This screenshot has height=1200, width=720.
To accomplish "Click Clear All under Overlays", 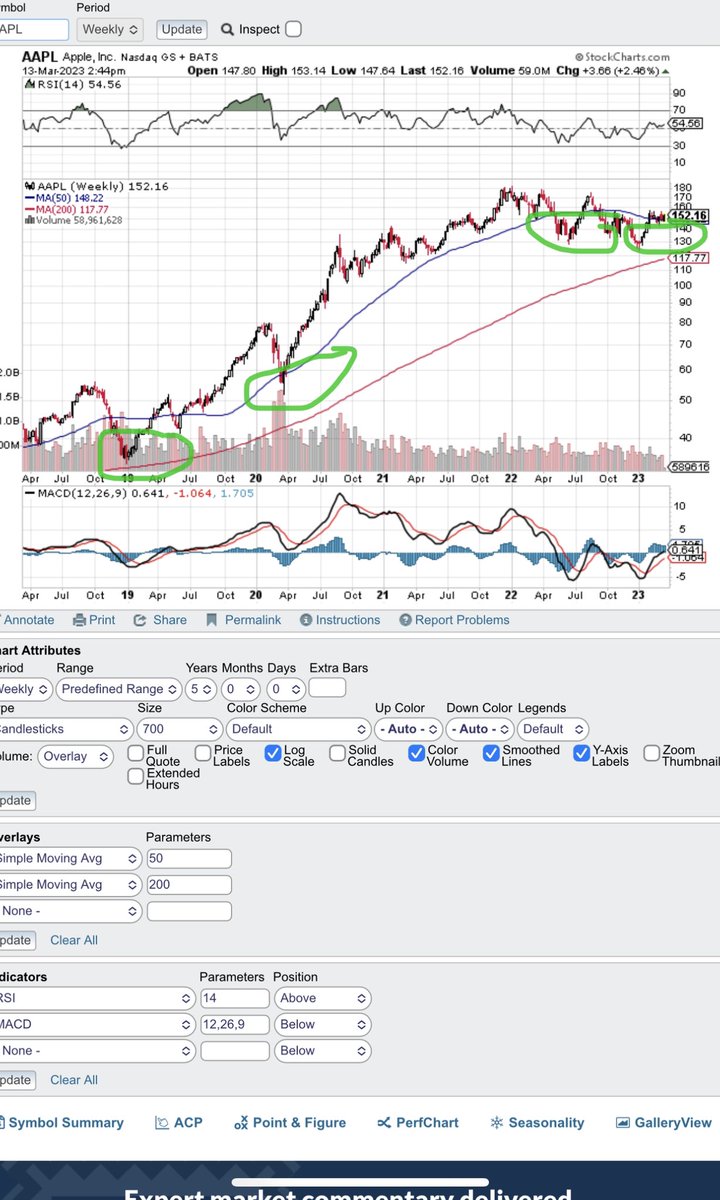I will pyautogui.click(x=74, y=940).
